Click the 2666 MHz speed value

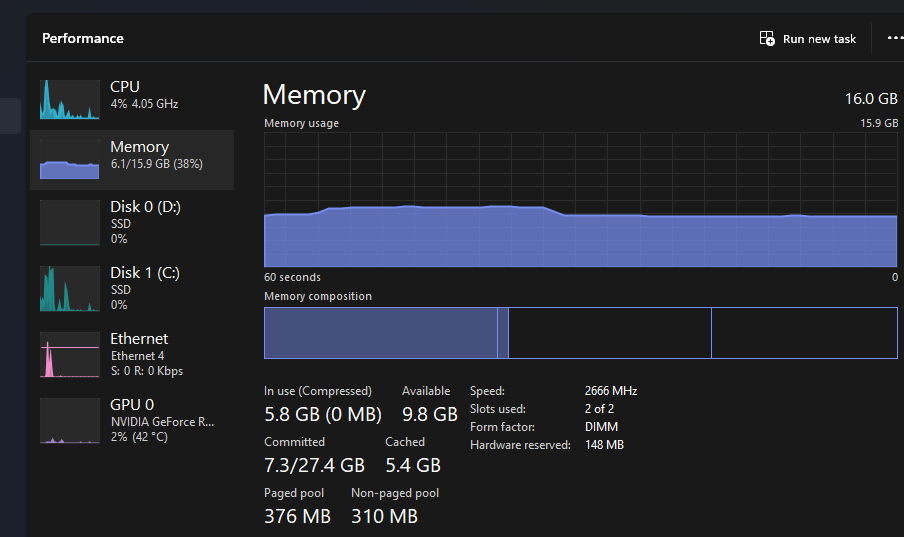(611, 391)
